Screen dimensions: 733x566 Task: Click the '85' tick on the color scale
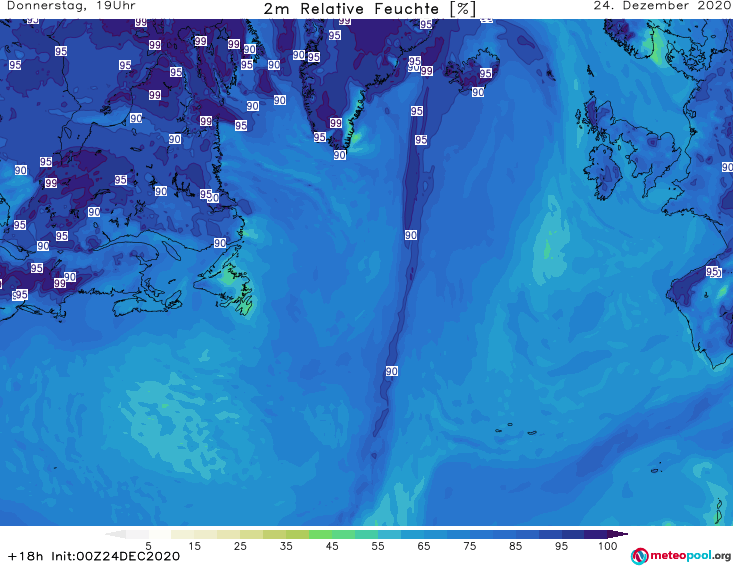(x=516, y=546)
